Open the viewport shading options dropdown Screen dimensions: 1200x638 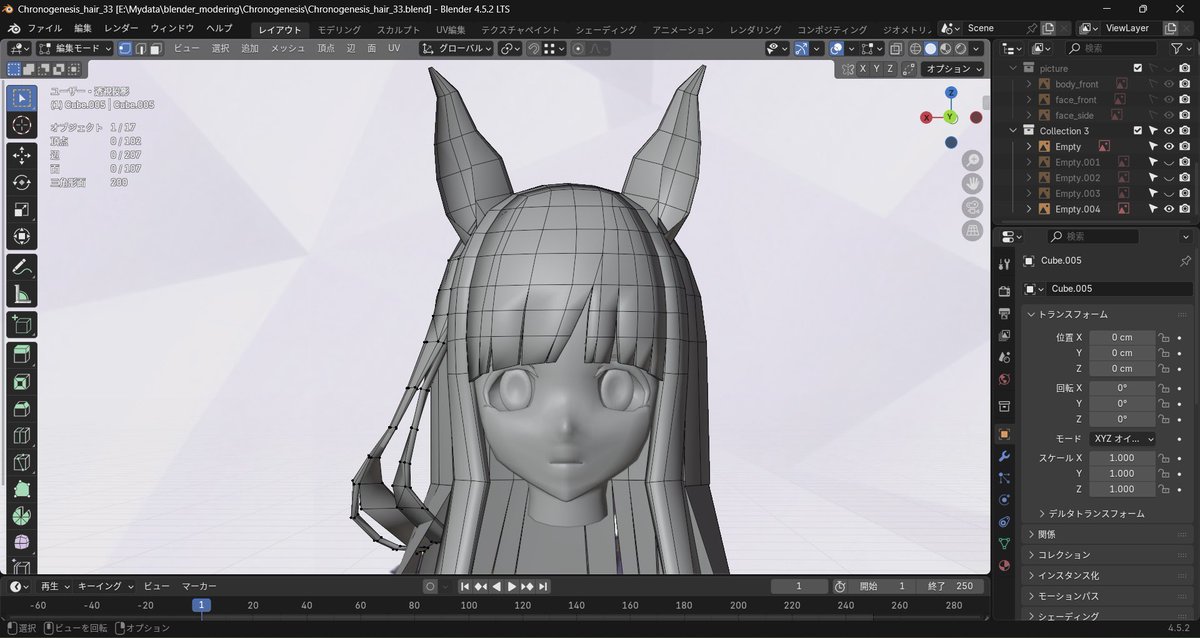point(977,48)
